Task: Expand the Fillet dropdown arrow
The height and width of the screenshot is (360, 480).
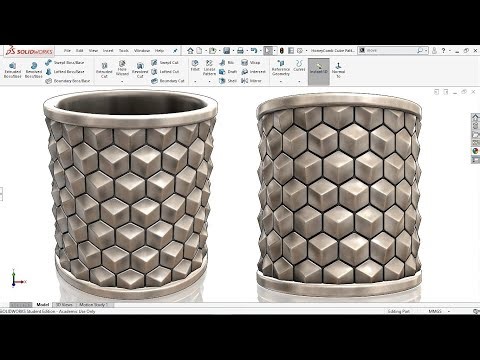Action: point(195,81)
